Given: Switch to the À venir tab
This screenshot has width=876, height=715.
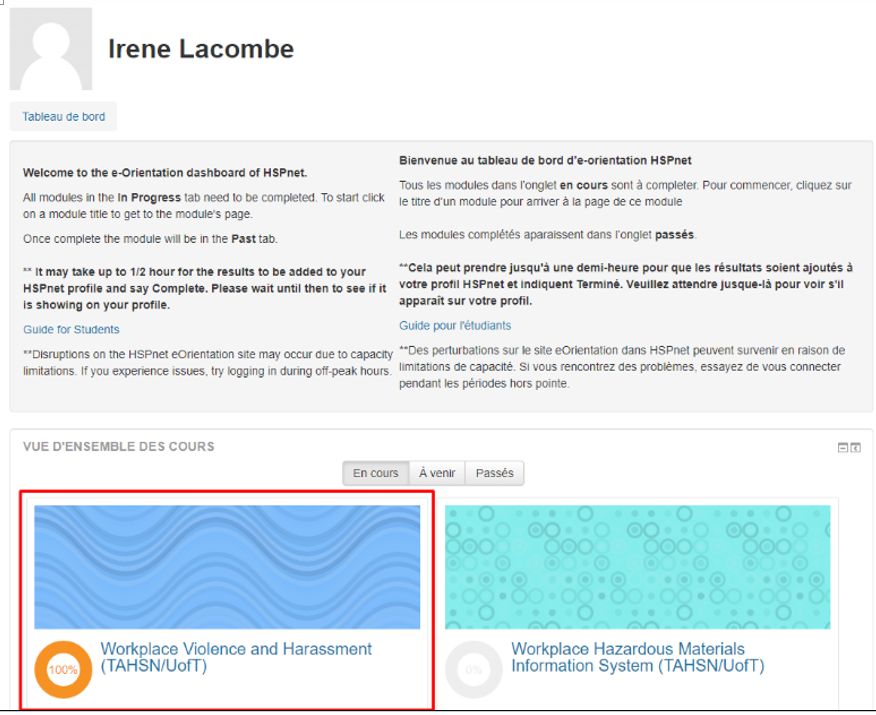Looking at the screenshot, I should coord(437,473).
